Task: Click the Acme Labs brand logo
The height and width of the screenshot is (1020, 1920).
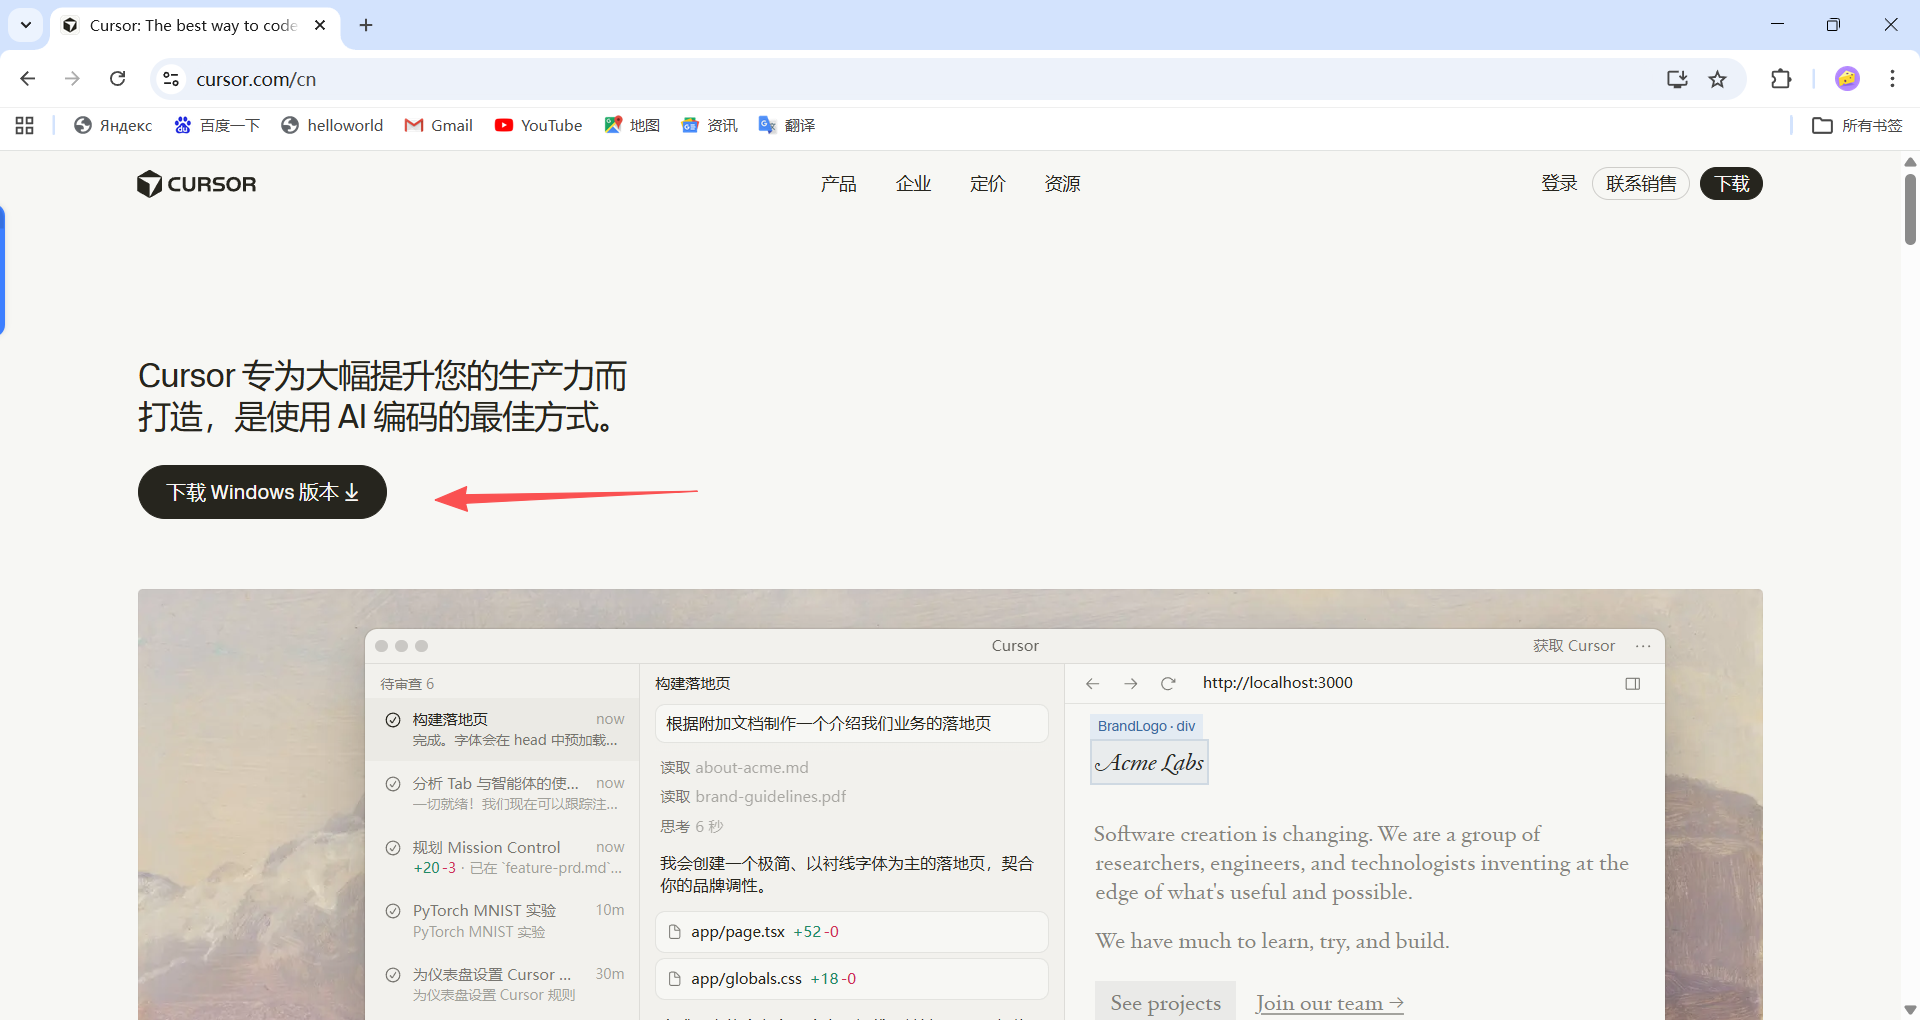Action: 1150,763
